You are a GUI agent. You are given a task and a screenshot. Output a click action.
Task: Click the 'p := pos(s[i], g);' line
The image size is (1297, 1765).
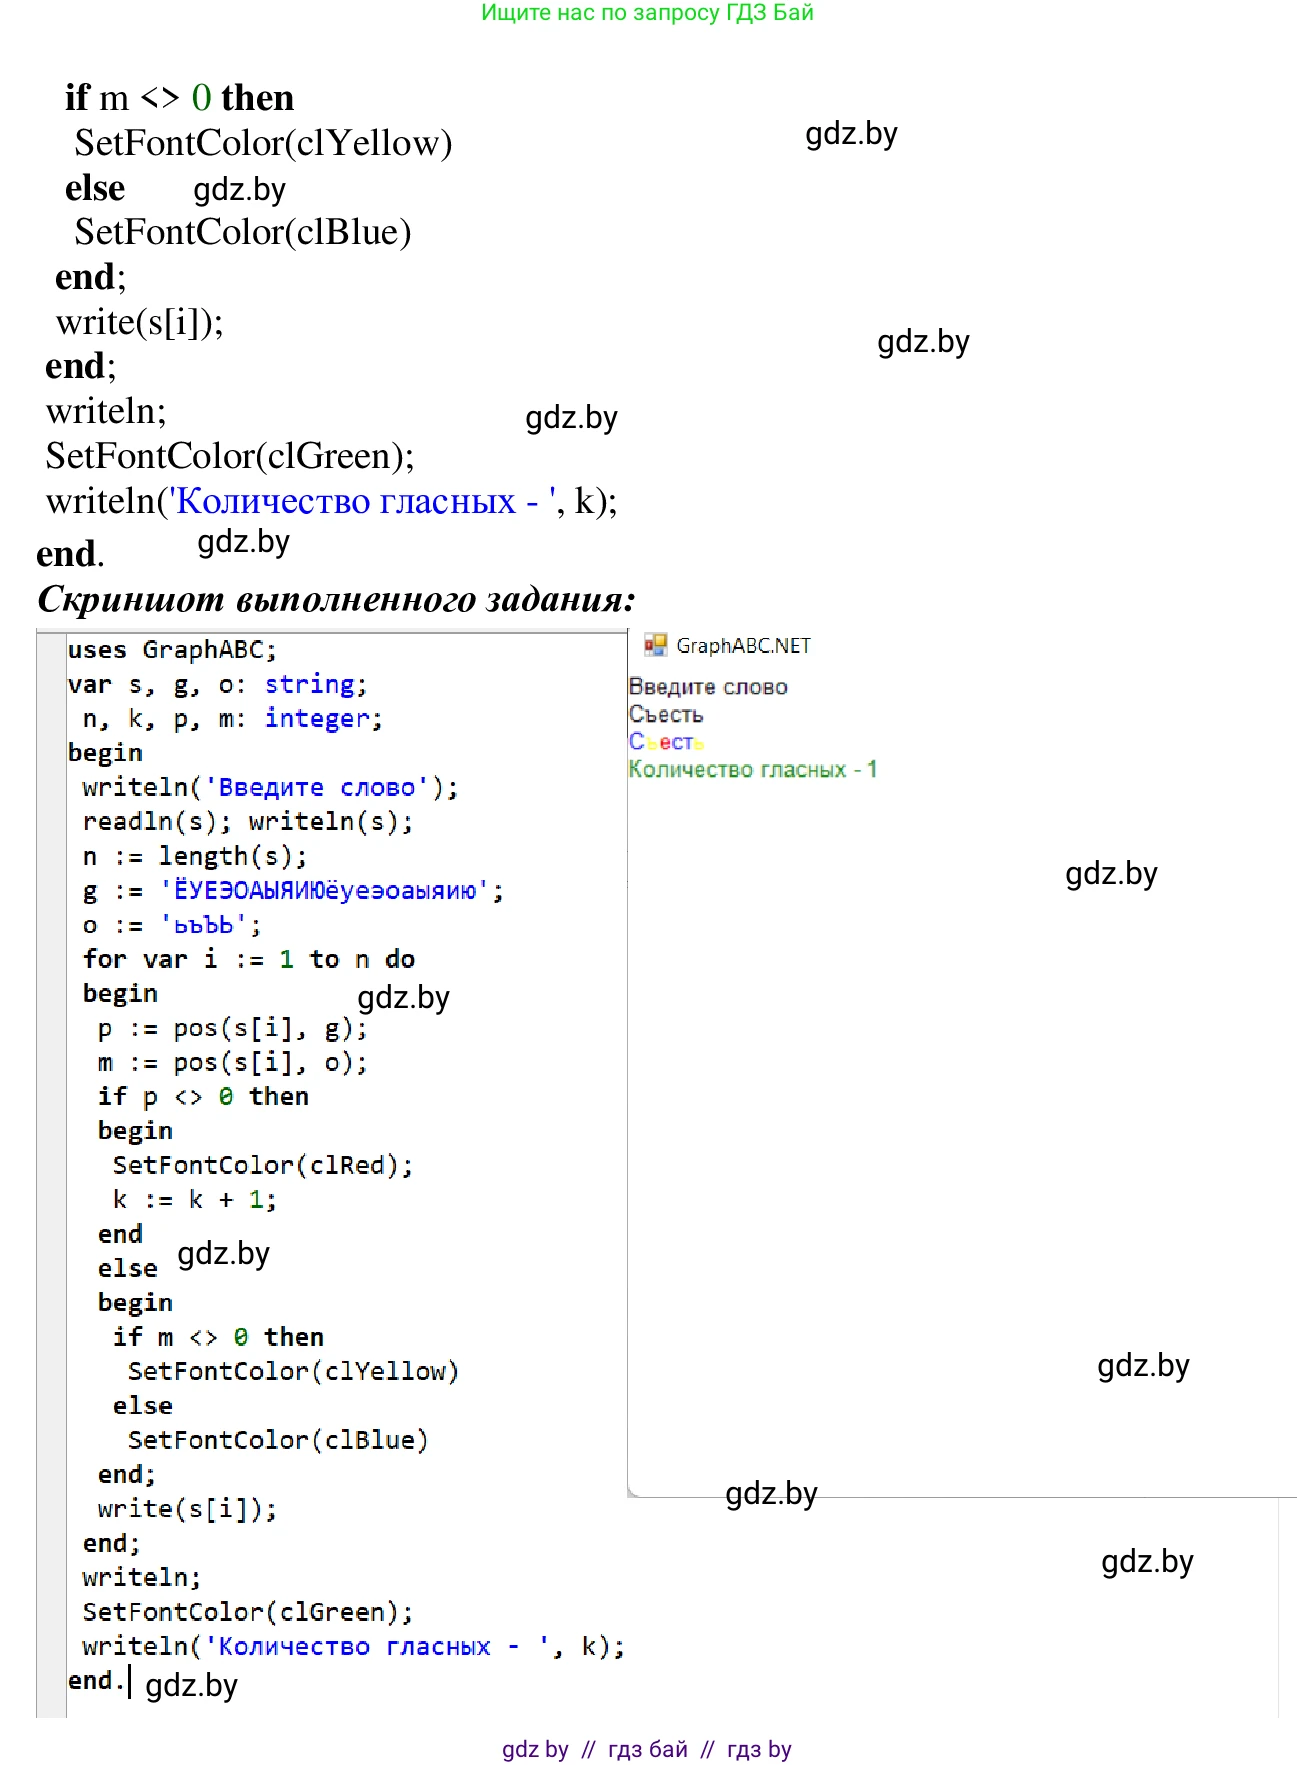click(232, 1028)
